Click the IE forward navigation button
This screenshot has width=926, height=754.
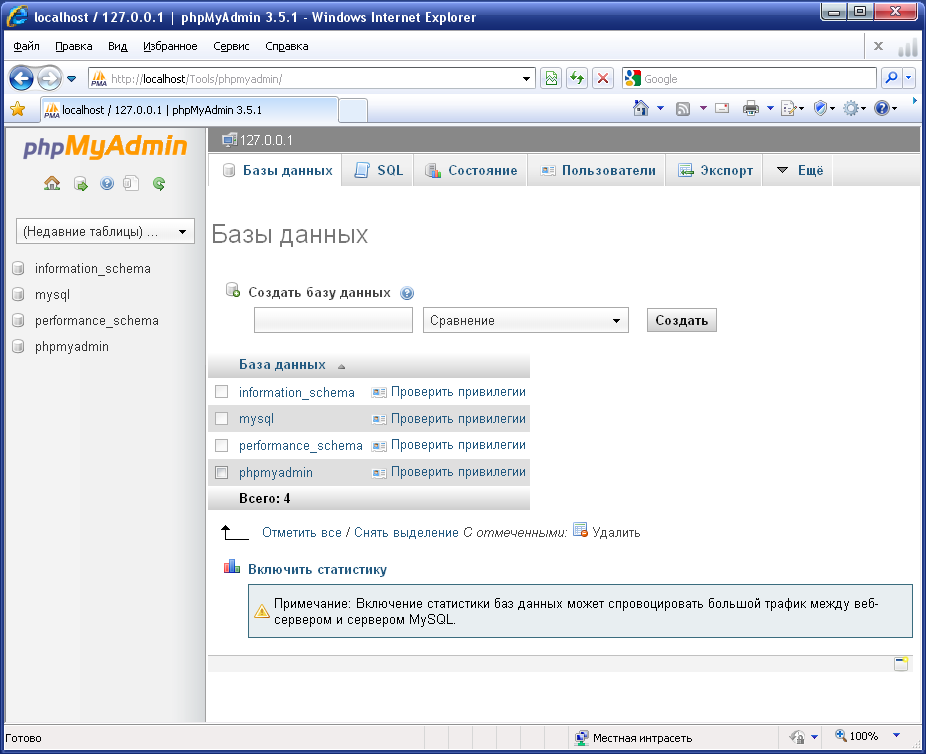(50, 79)
